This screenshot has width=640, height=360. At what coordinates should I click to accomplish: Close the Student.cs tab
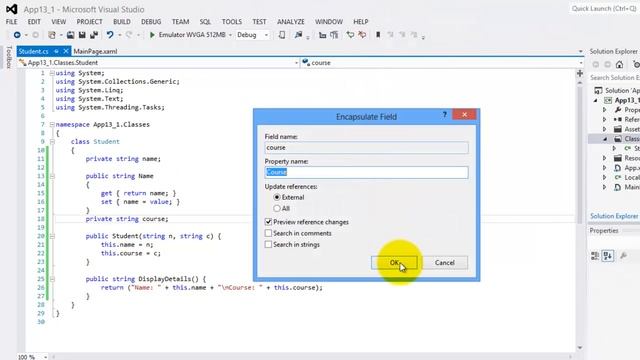pyautogui.click(x=65, y=51)
